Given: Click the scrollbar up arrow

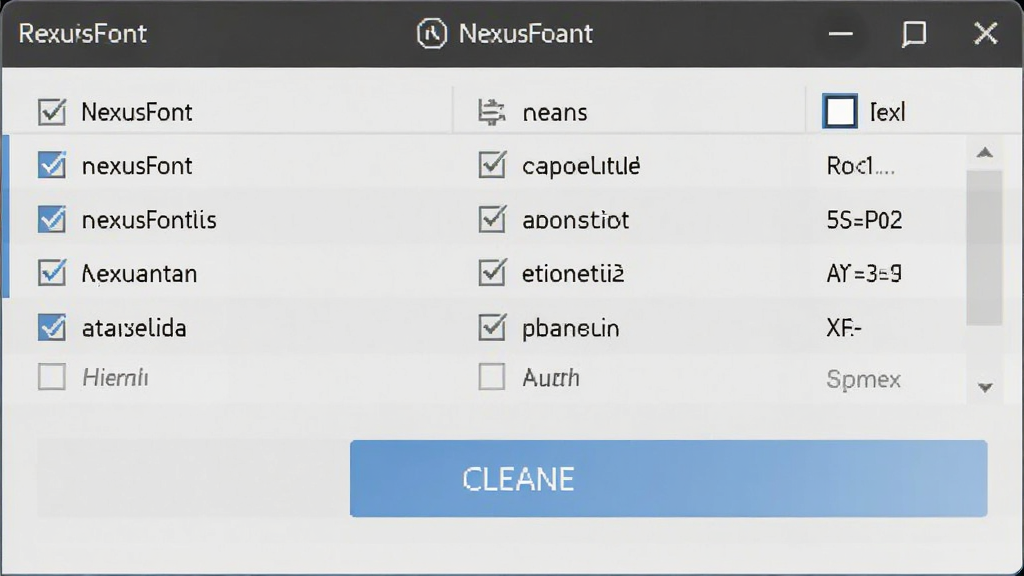Looking at the screenshot, I should point(985,153).
